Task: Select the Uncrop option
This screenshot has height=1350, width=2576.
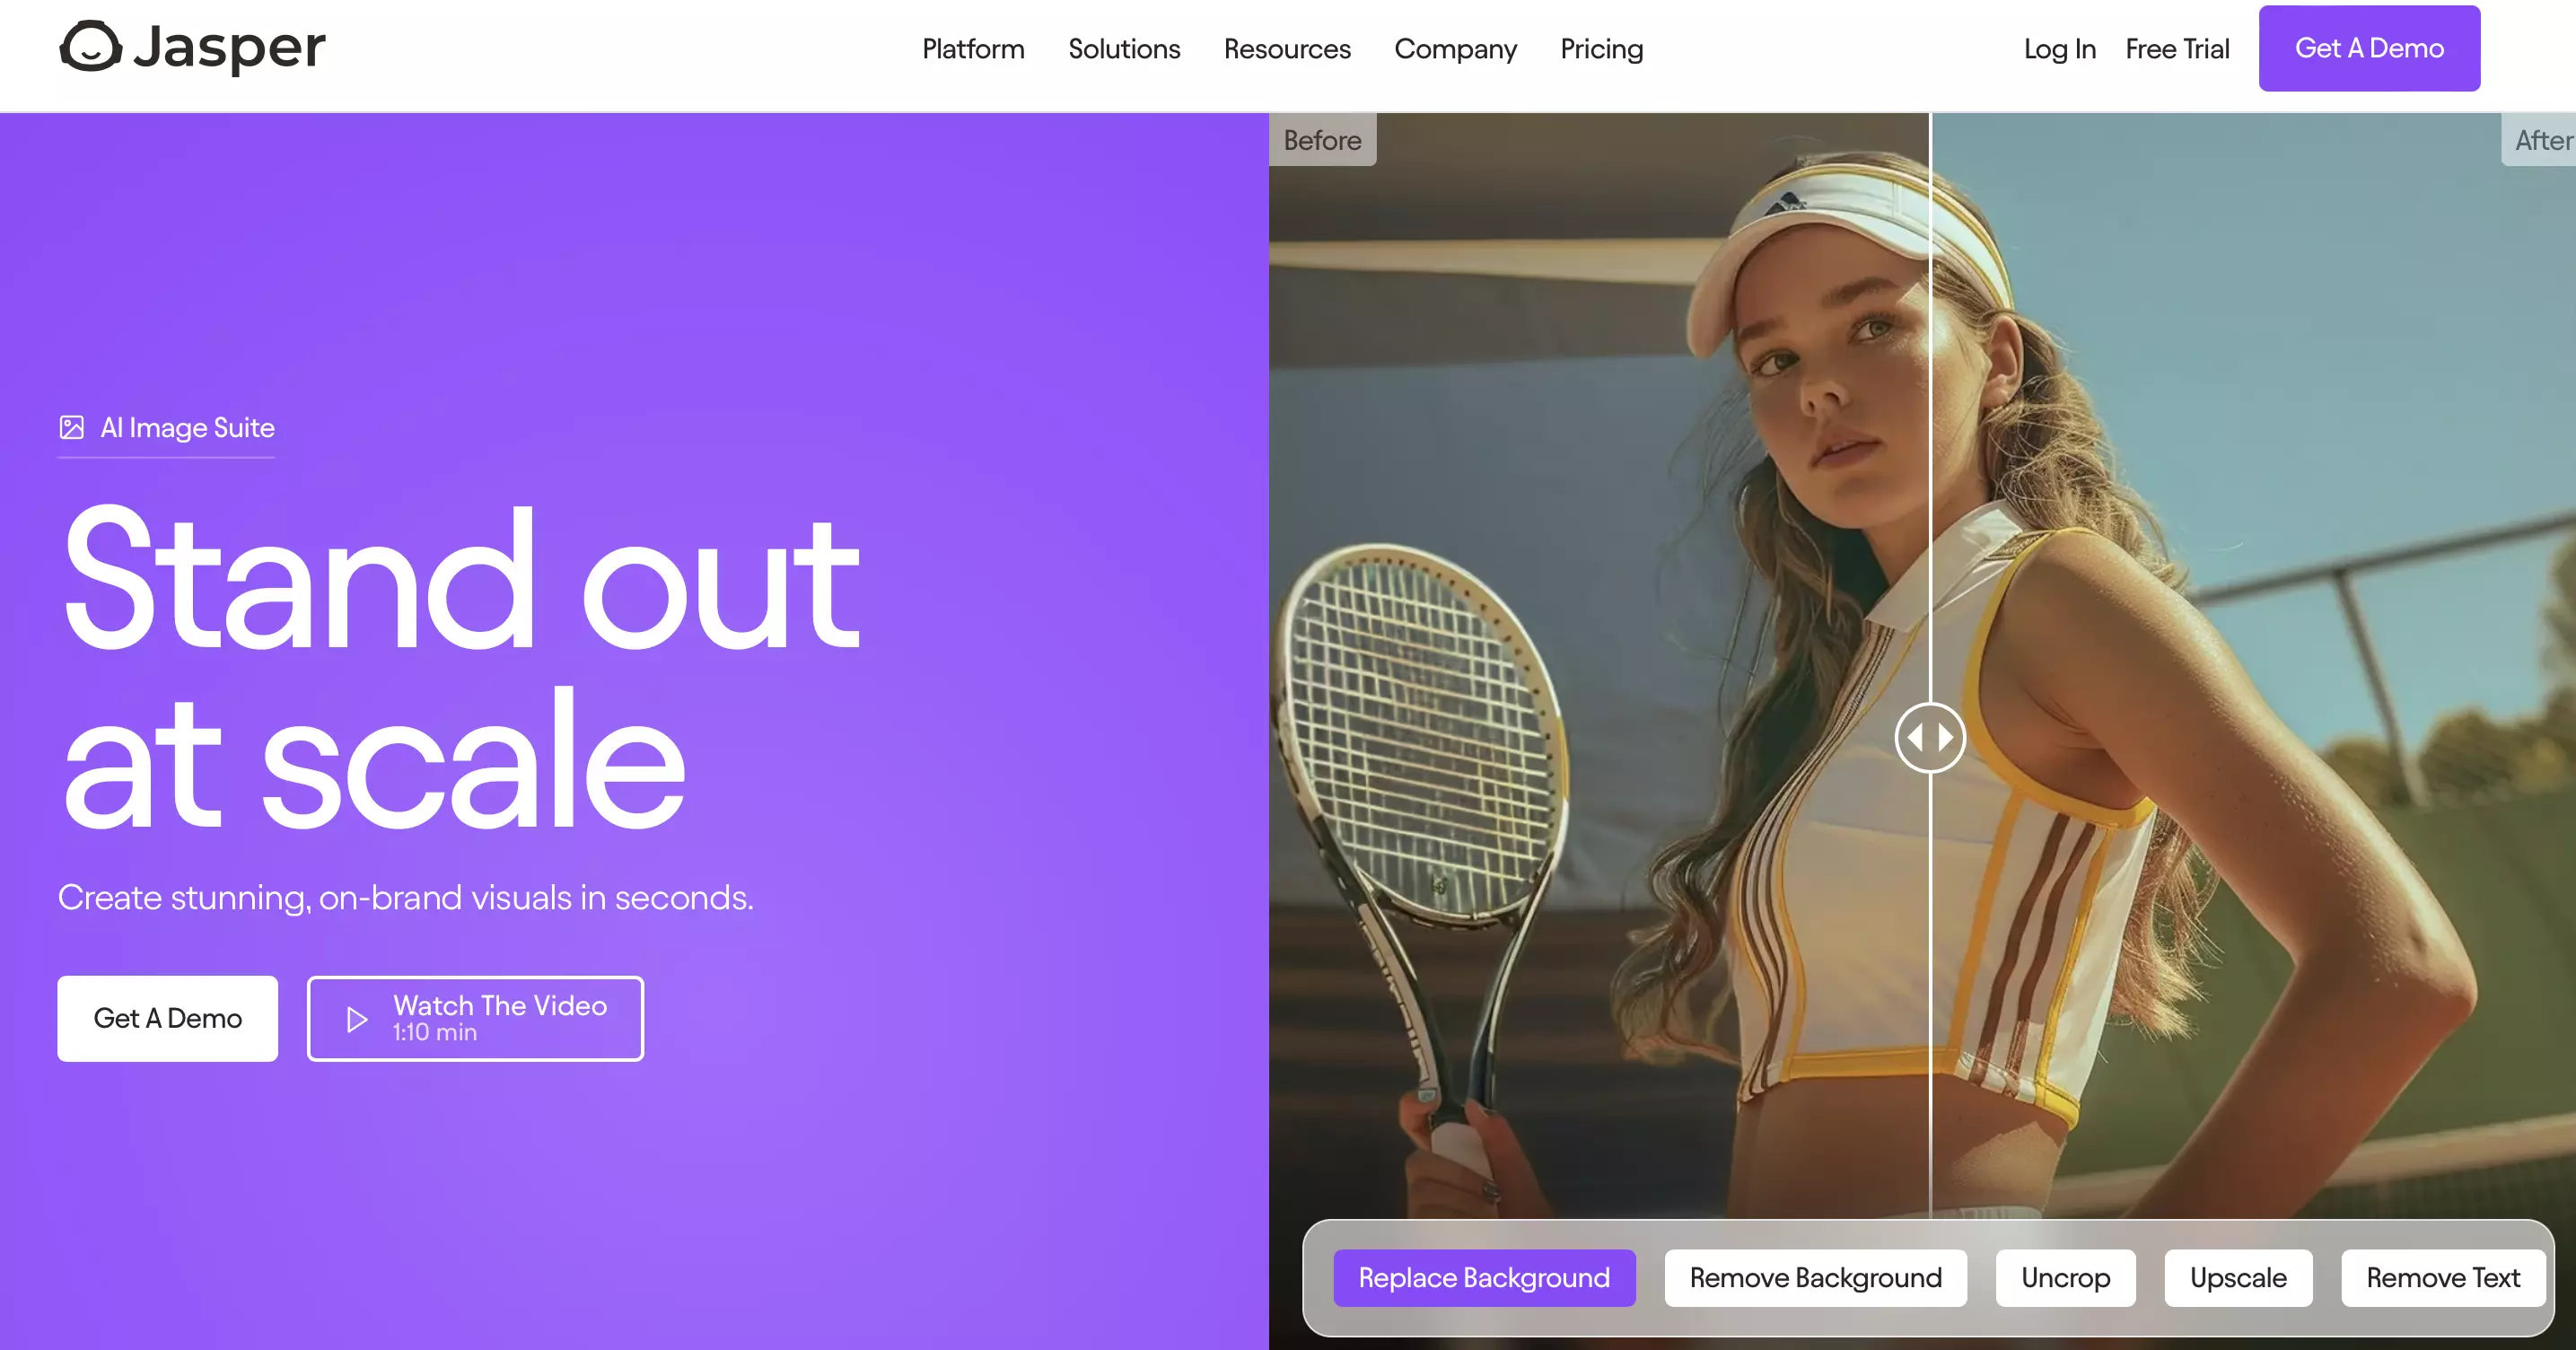Action: [x=2065, y=1277]
